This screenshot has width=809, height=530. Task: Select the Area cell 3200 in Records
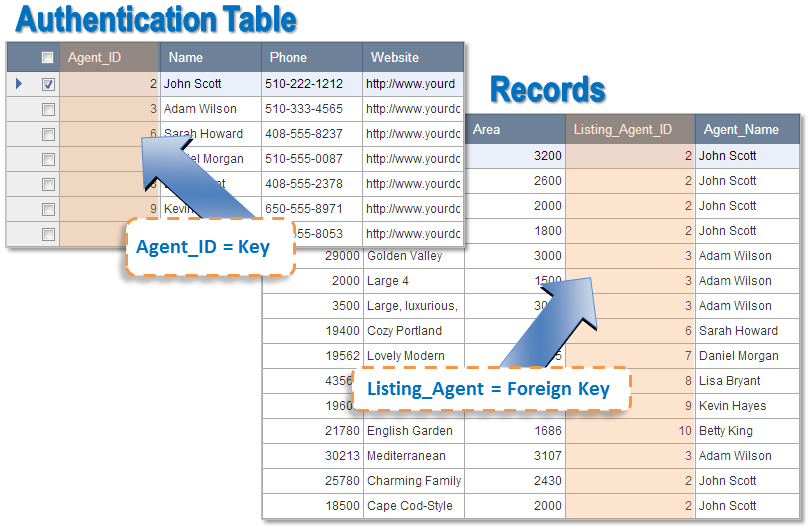[515, 156]
